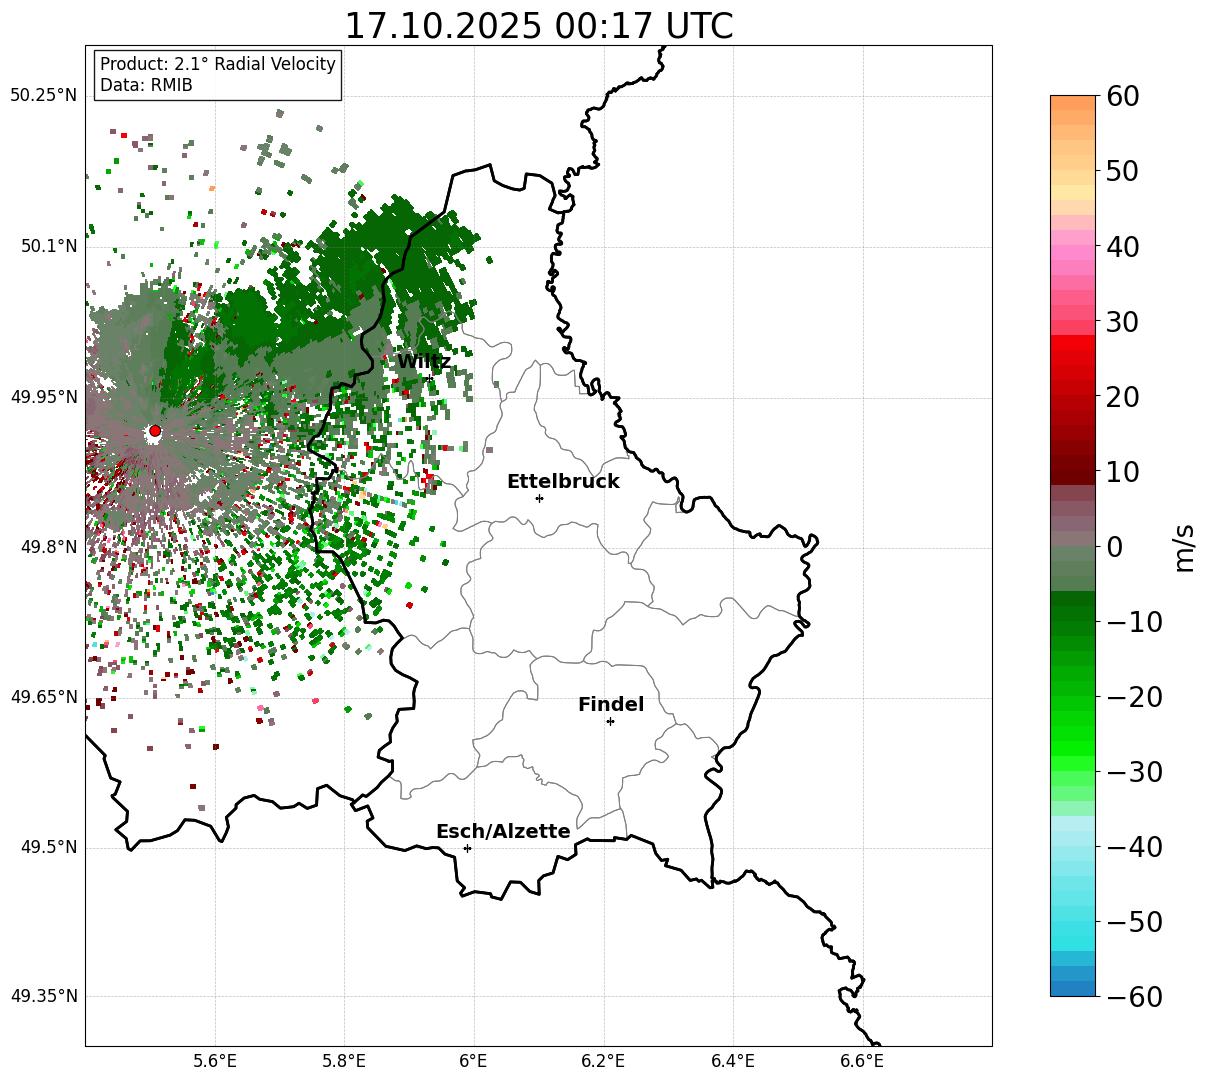Click the Data: RMIB text

click(146, 86)
